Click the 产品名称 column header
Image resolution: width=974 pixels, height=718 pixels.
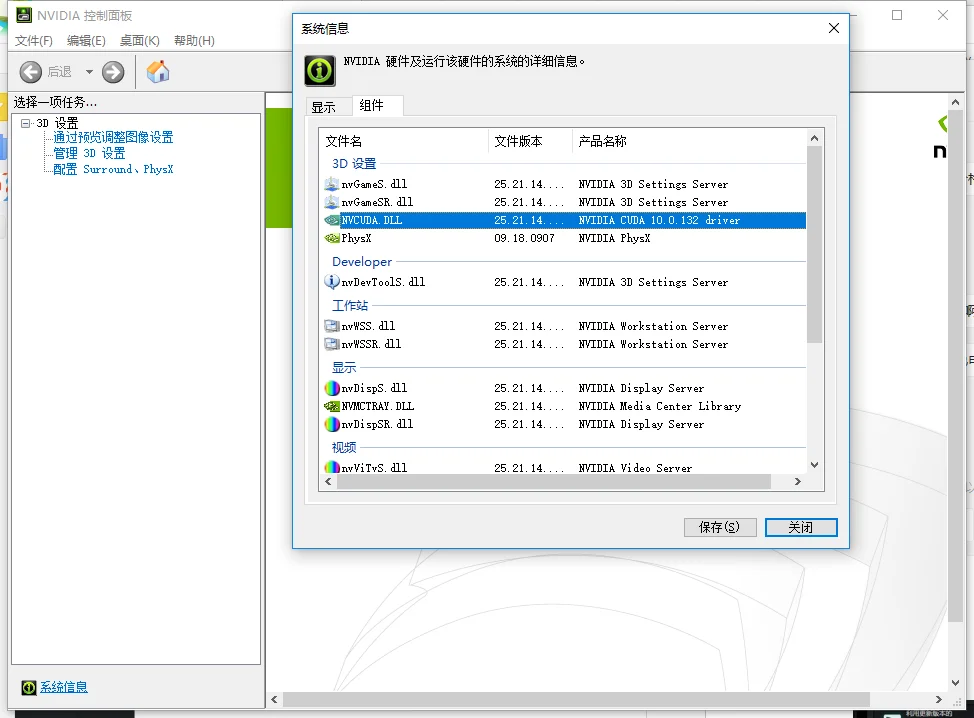pyautogui.click(x=688, y=141)
